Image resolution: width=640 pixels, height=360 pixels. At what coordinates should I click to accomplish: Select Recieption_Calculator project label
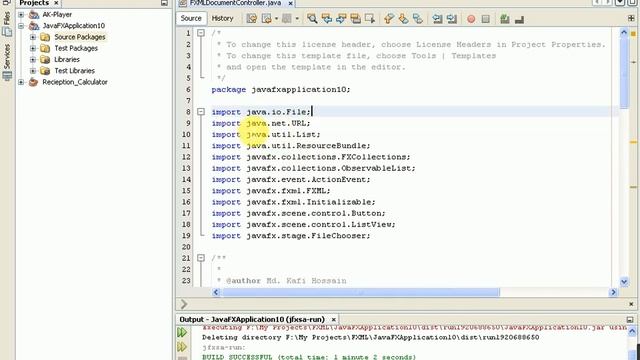click(x=75, y=82)
